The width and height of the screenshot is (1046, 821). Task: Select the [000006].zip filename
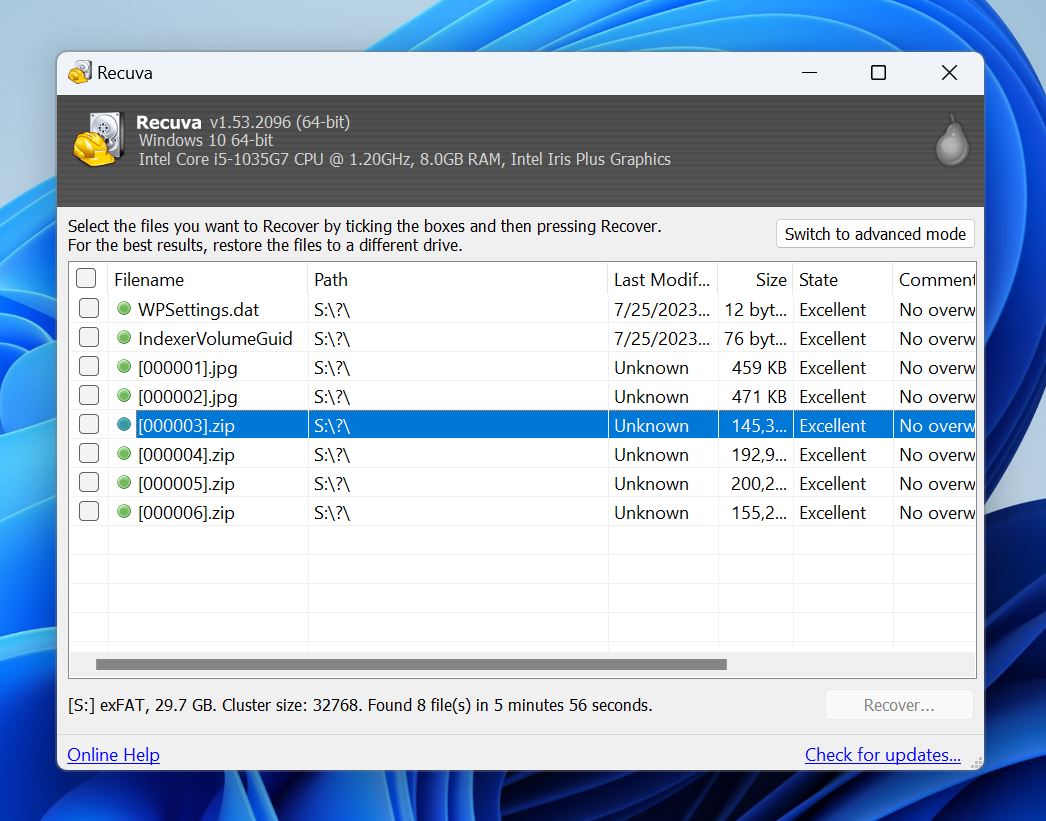(186, 513)
